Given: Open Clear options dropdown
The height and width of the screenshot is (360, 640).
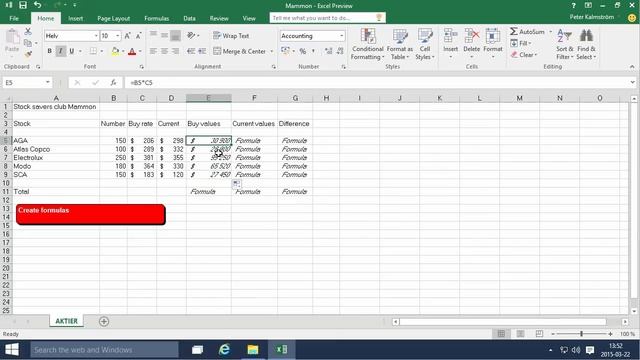Looking at the screenshot, I should pyautogui.click(x=524, y=55).
